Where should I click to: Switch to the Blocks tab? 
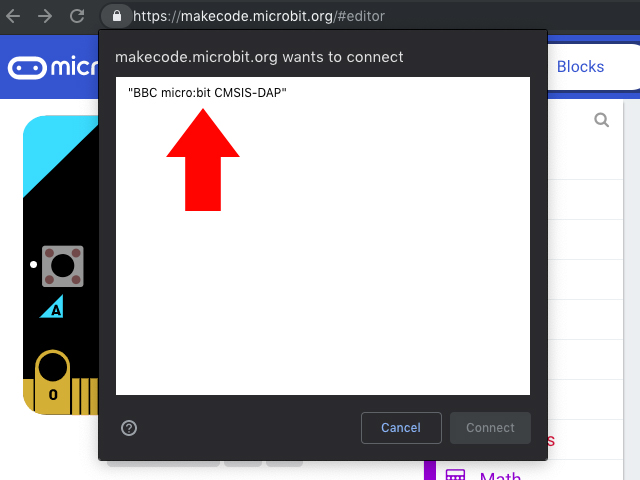[x=580, y=67]
